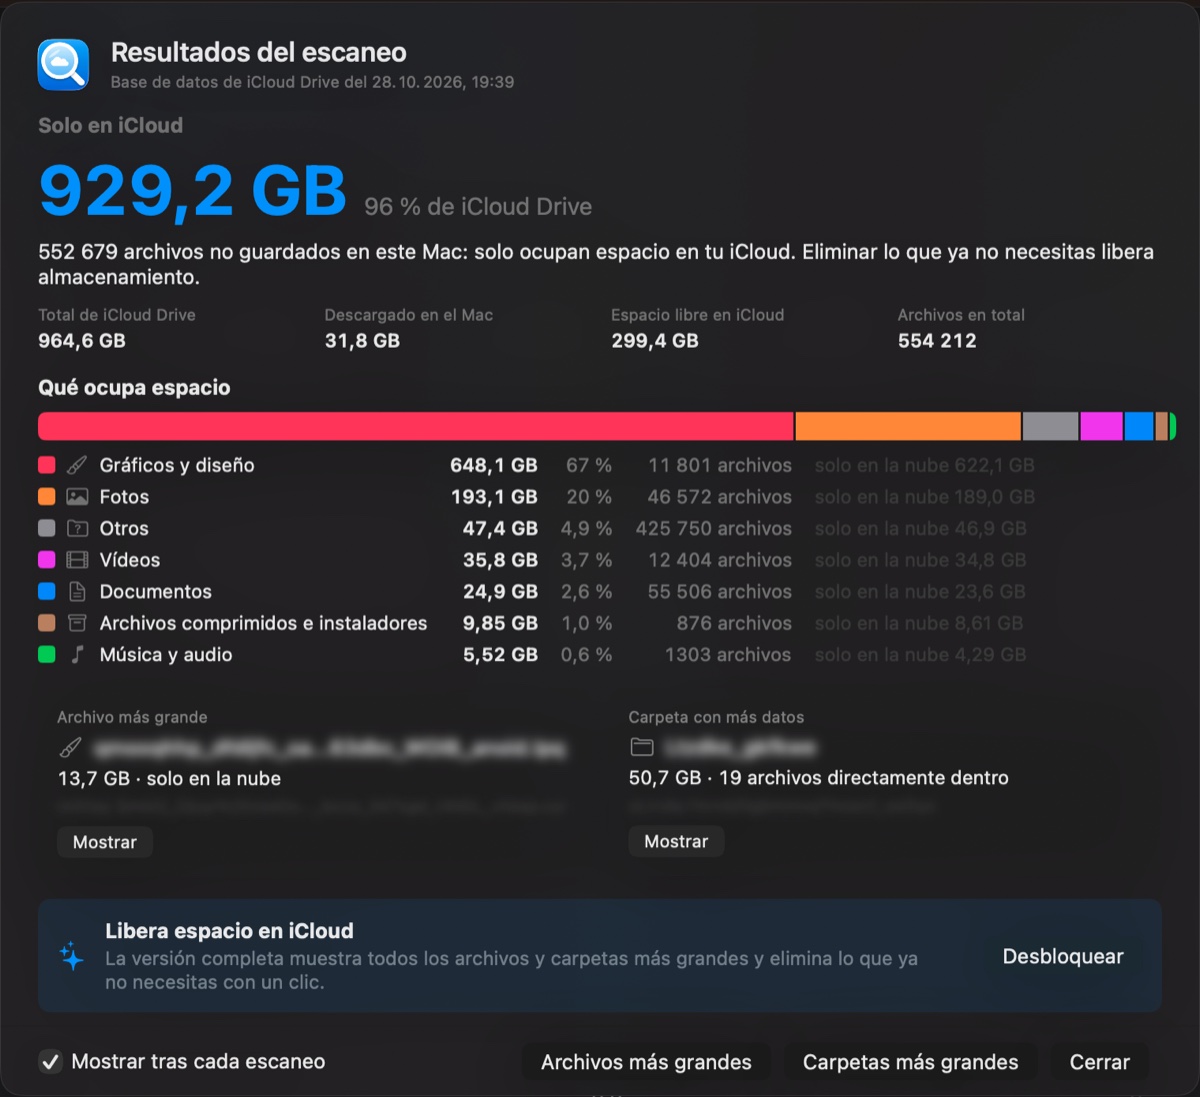Screen dimensions: 1200x1097
Task: Click the 31,8 GB downloaded value
Action: [x=362, y=341]
